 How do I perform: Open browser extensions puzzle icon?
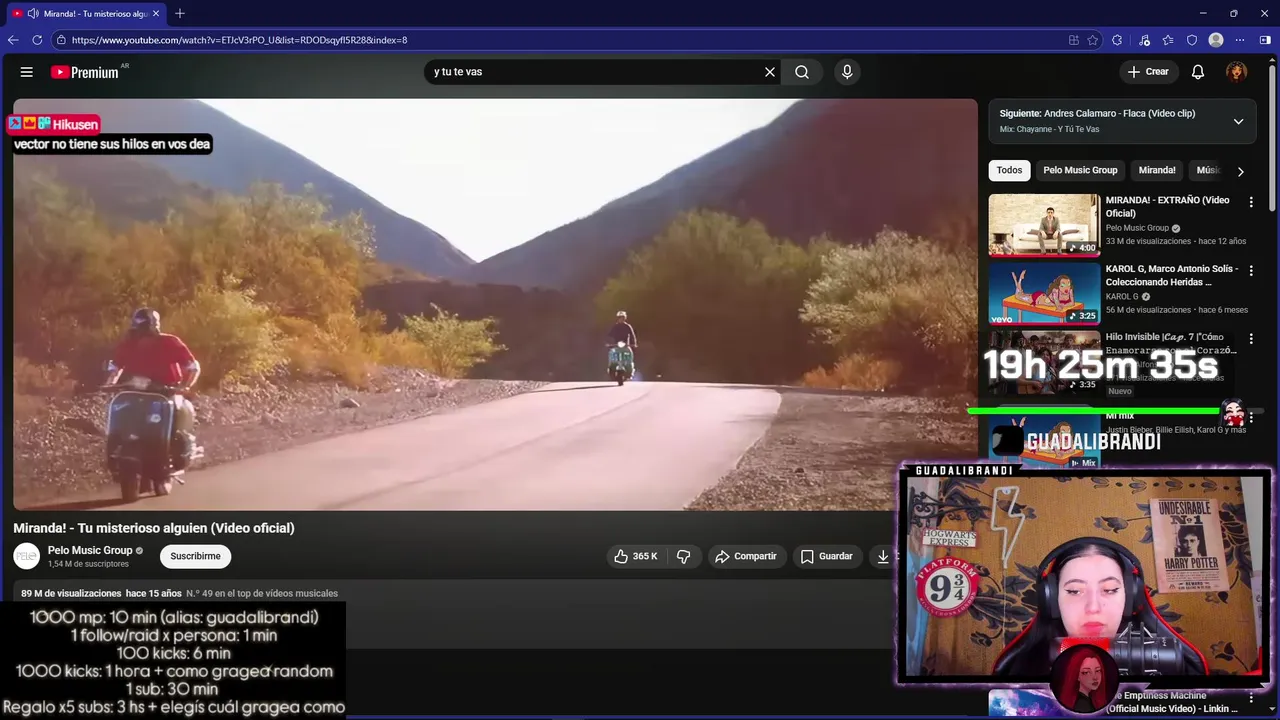click(x=1117, y=40)
